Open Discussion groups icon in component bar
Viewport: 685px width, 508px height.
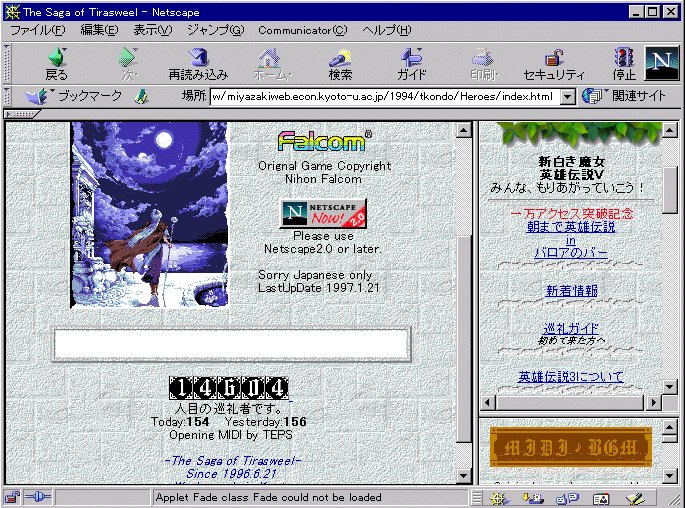pyautogui.click(x=567, y=498)
